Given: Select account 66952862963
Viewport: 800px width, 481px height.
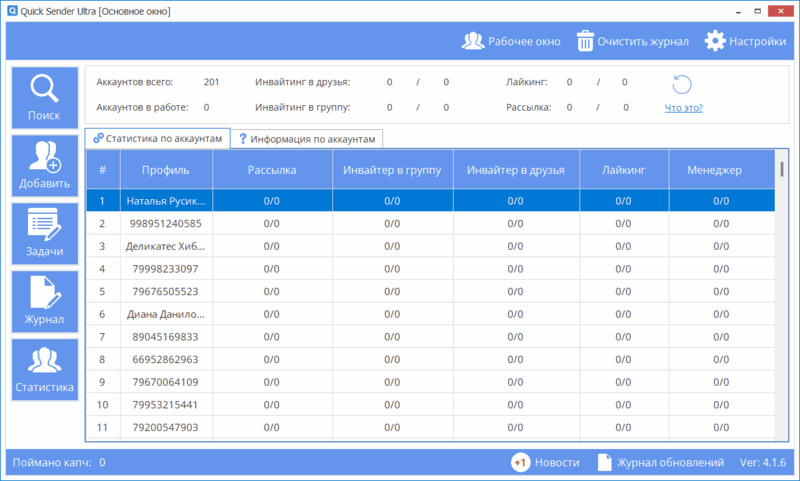Looking at the screenshot, I should pyautogui.click(x=166, y=360).
